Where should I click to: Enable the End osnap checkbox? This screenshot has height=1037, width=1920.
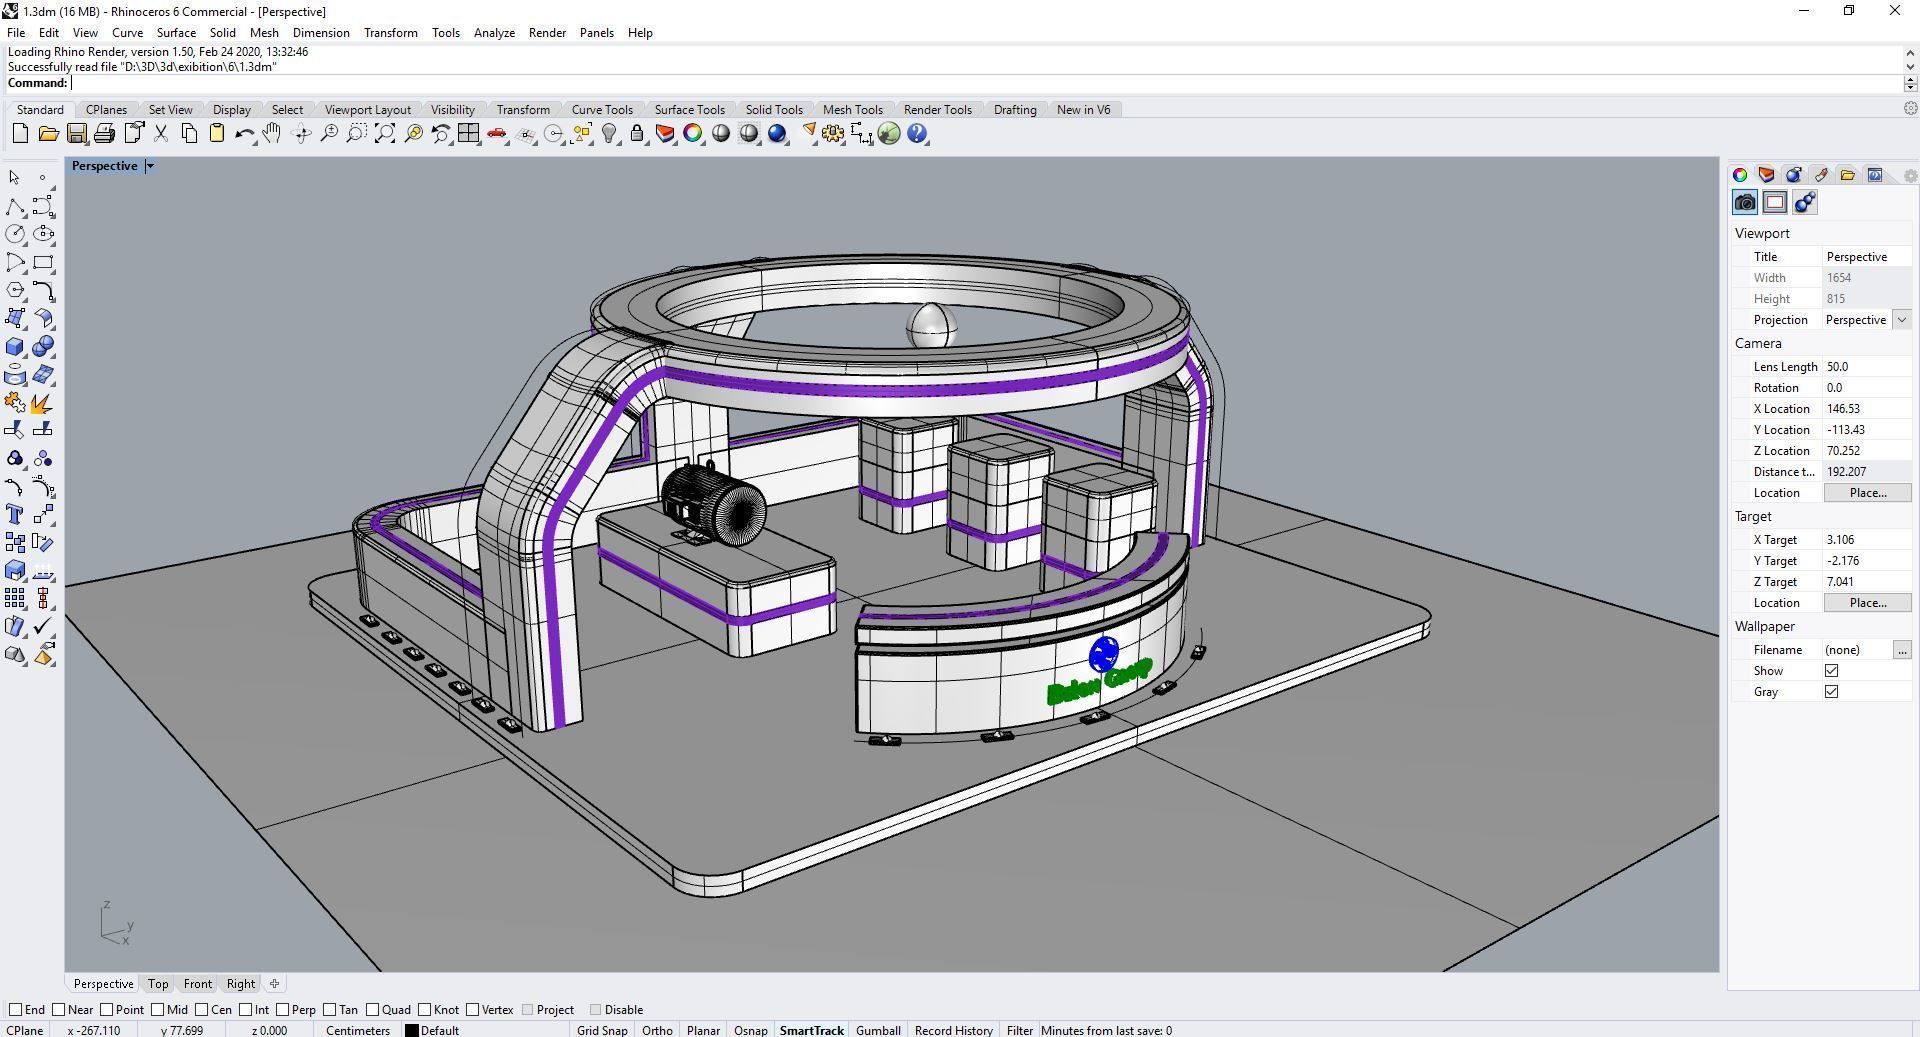pos(15,1010)
